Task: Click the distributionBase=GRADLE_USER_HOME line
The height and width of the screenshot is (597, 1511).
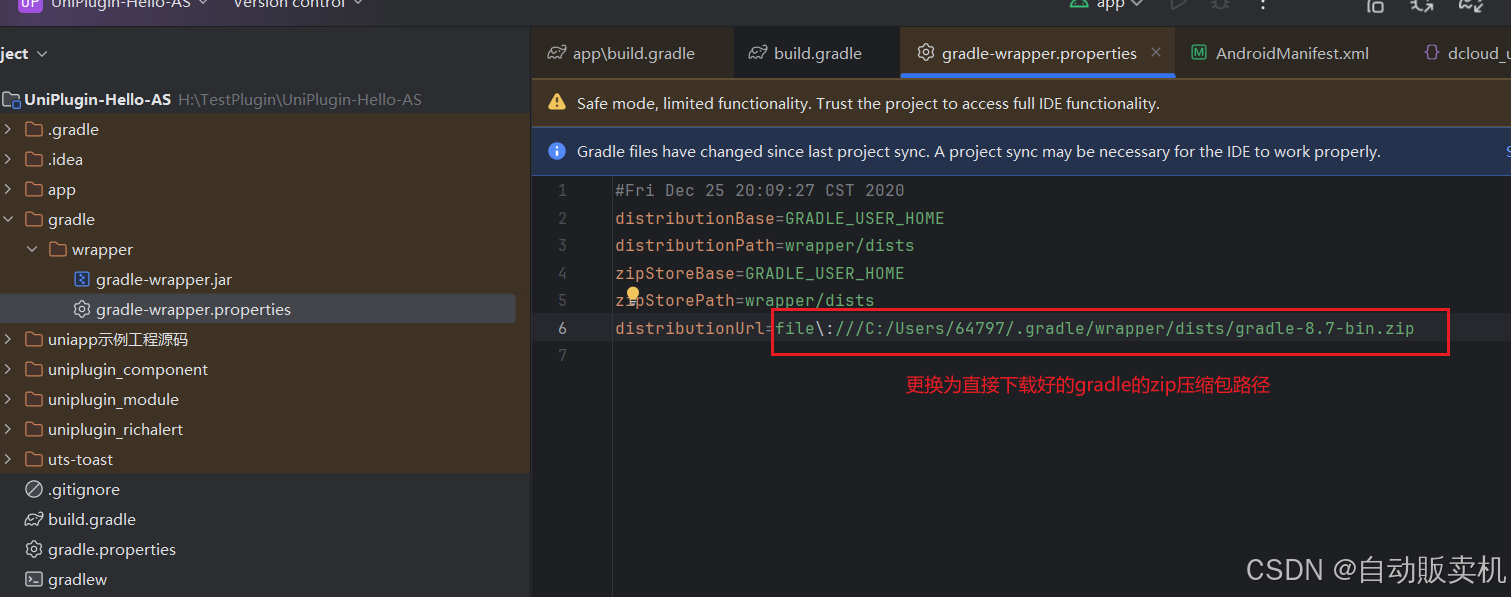Action: tap(780, 218)
